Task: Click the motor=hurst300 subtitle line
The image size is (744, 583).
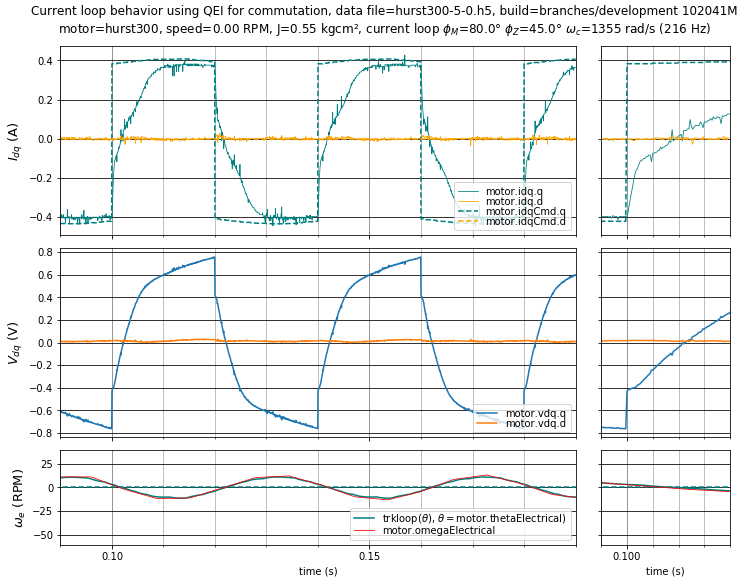Action: (x=383, y=28)
